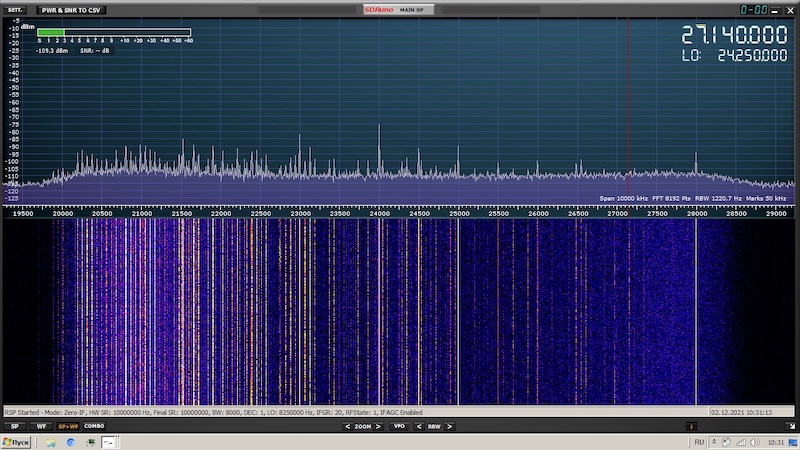Decrease RBW with left arrow
Viewport: 800px width, 450px height.
tap(420, 426)
